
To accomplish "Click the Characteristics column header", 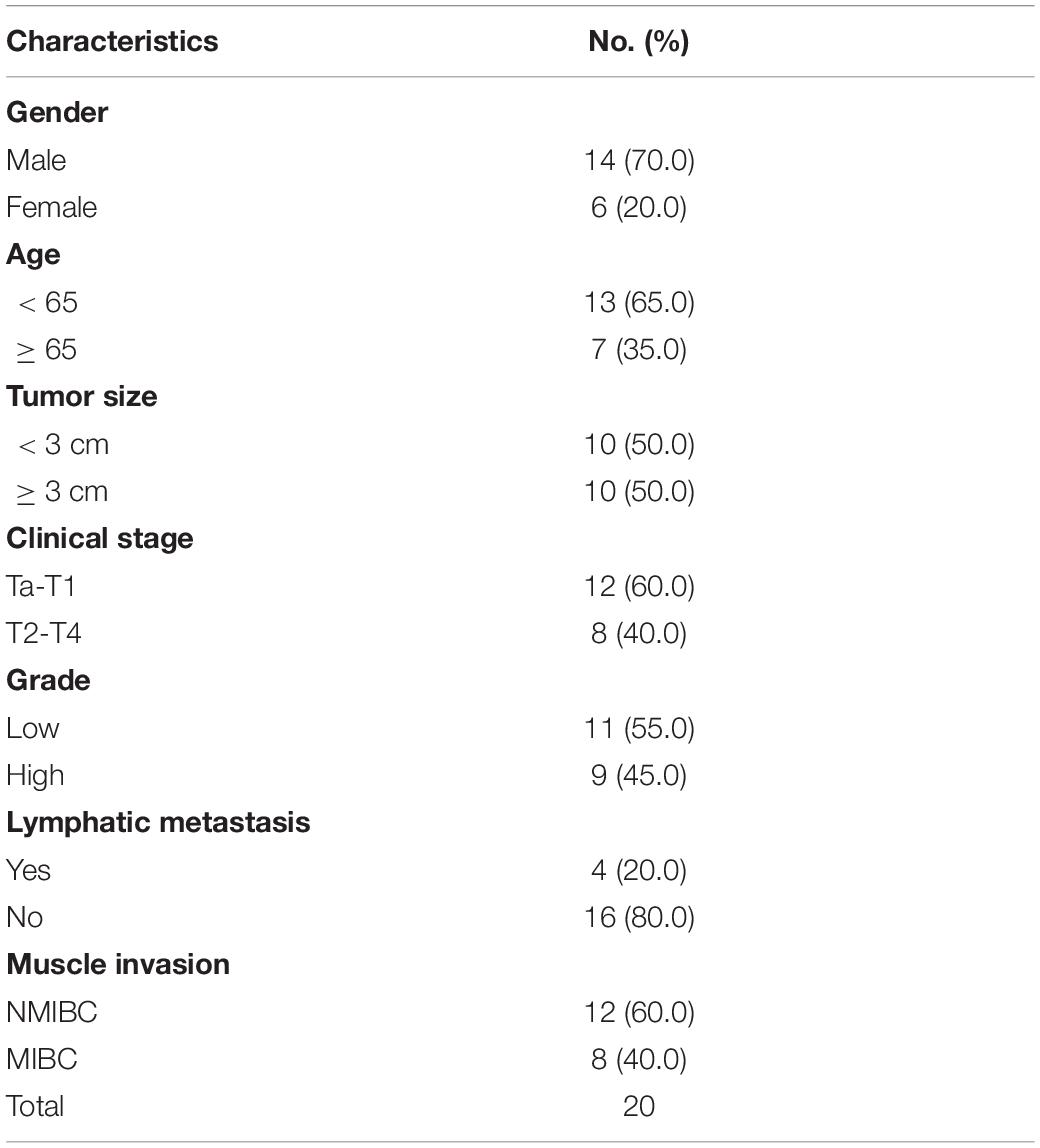I will 112,41.
